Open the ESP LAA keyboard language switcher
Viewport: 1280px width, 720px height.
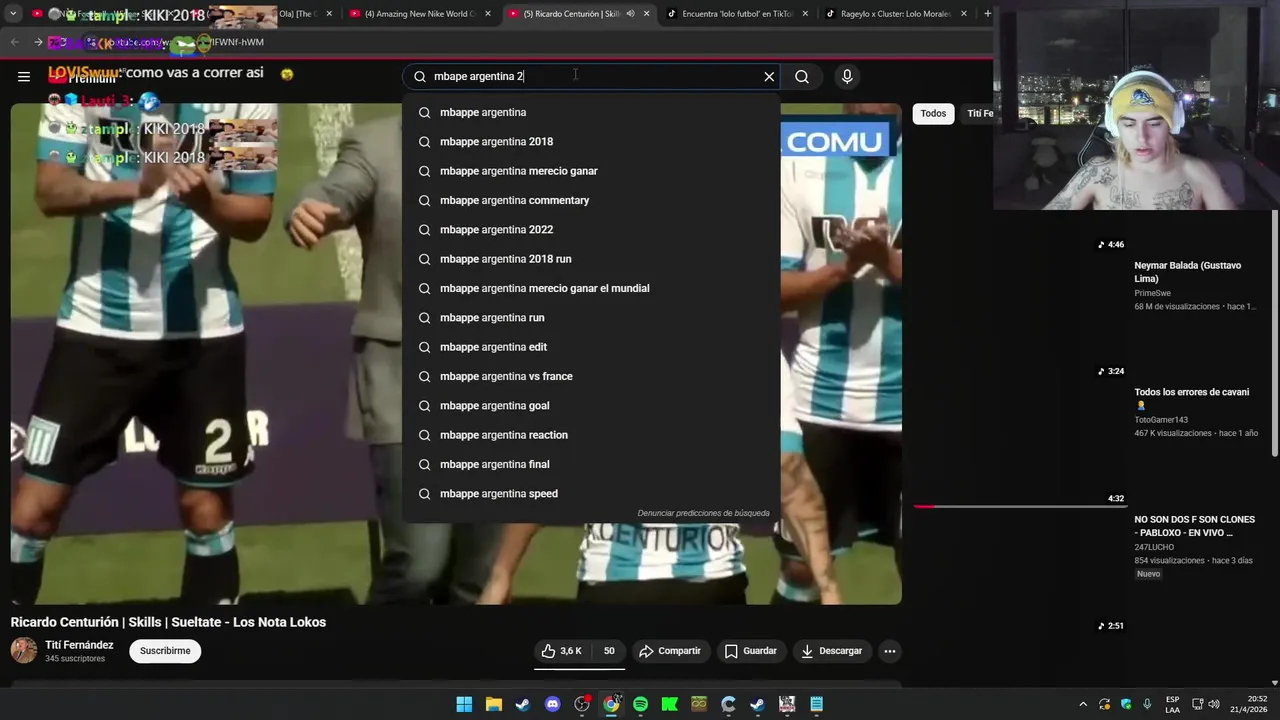1172,704
